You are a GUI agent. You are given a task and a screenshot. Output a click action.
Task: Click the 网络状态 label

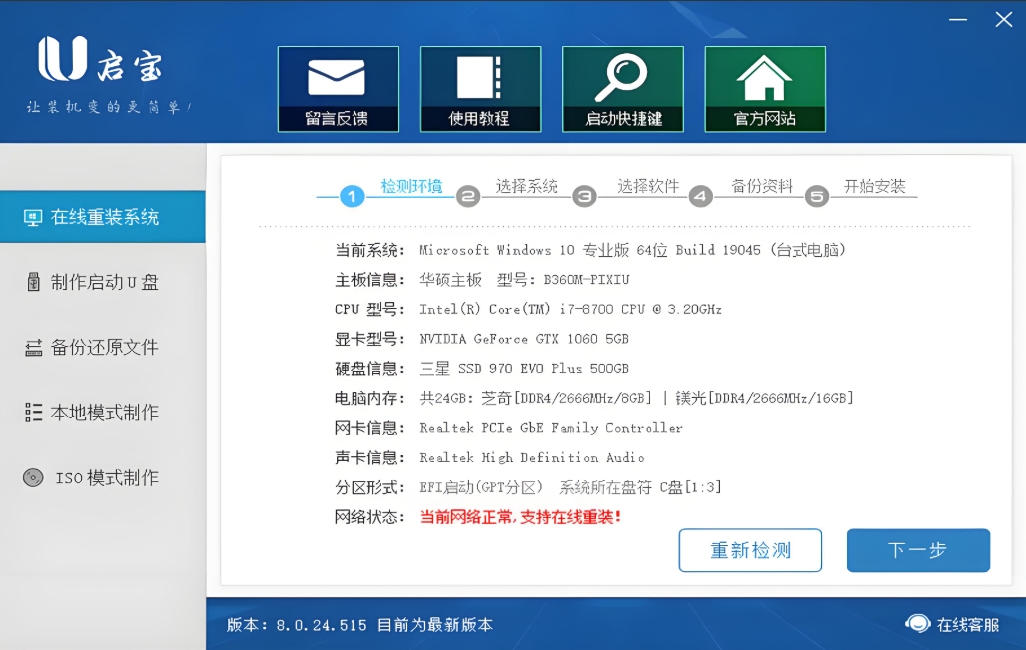[370, 517]
